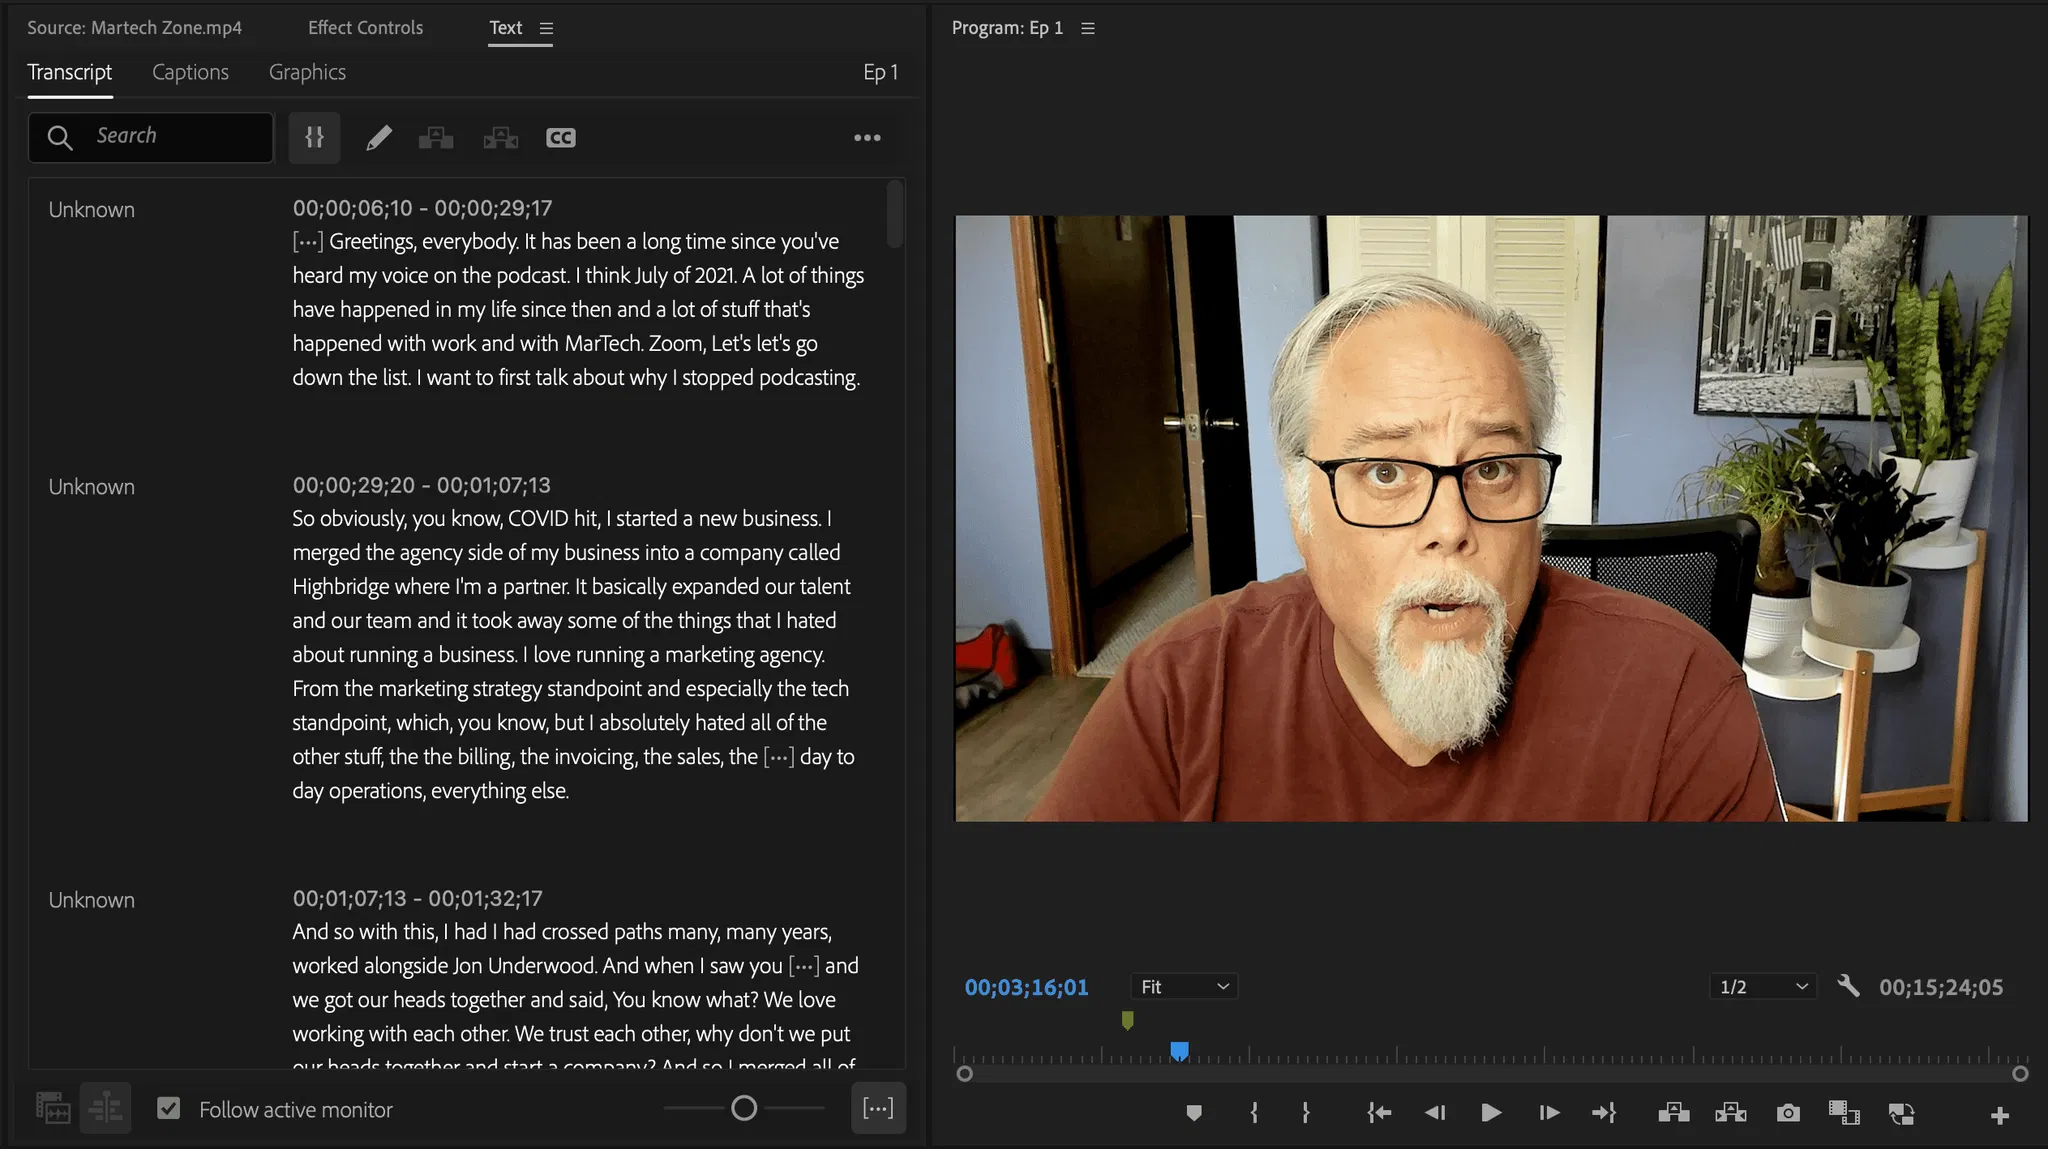Export a frame with the camera icon
This screenshot has height=1149, width=2048.
coord(1788,1113)
